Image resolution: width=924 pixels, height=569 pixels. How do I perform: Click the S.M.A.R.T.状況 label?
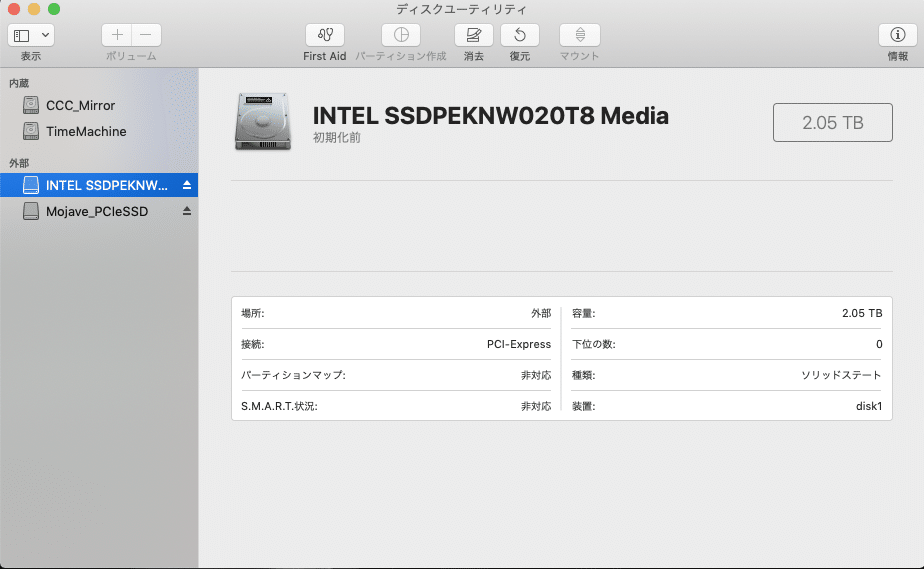pos(279,406)
